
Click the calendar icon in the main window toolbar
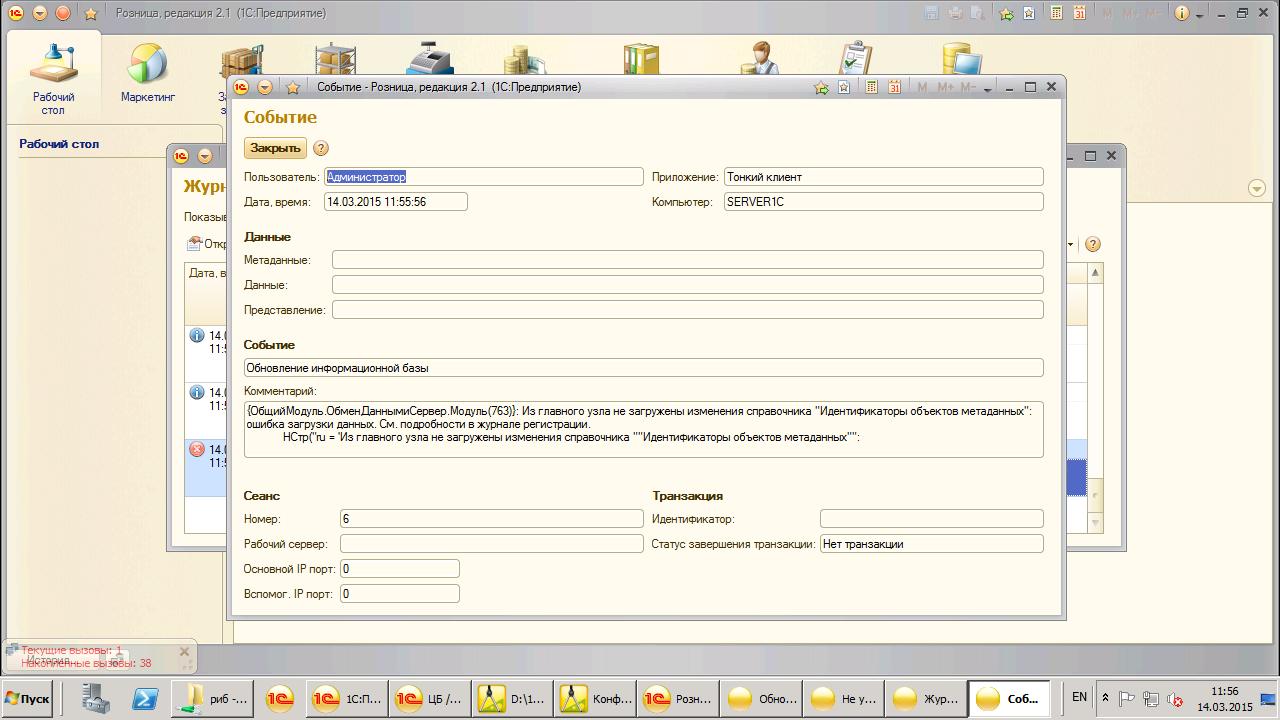1079,13
